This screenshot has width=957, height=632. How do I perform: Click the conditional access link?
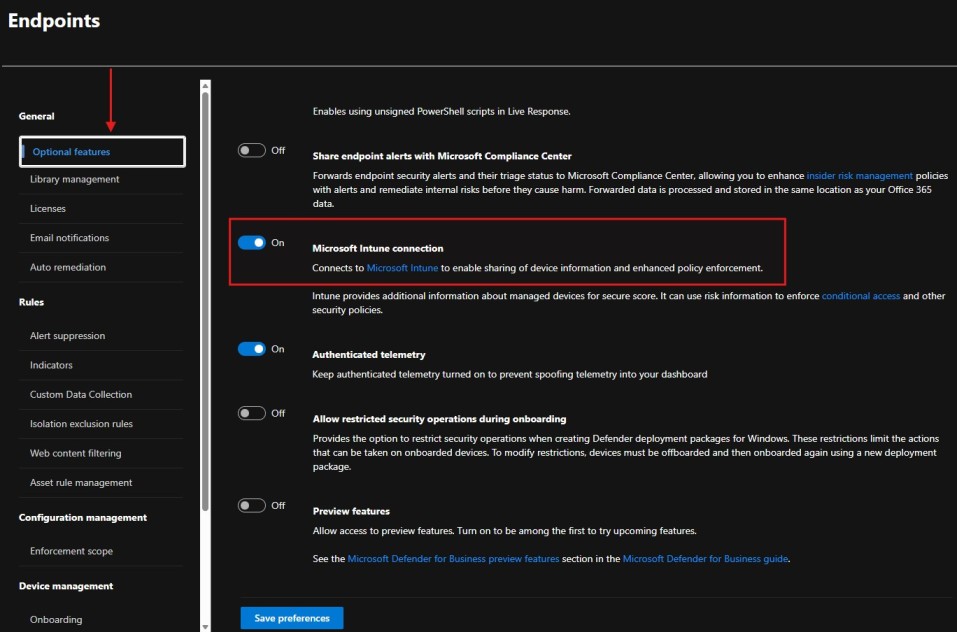click(x=861, y=296)
